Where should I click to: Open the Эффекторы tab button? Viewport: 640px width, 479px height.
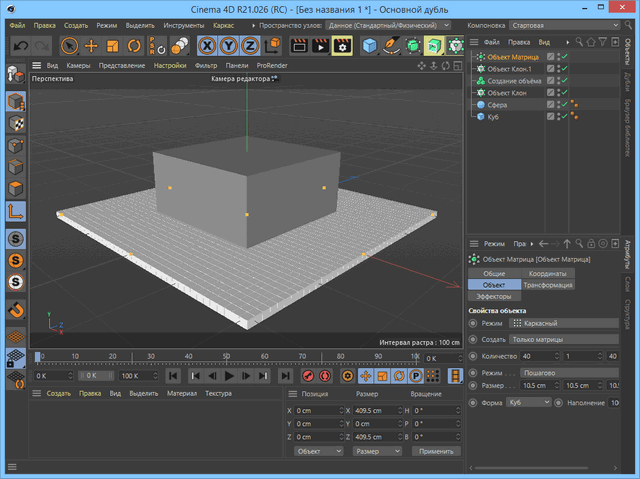495,296
